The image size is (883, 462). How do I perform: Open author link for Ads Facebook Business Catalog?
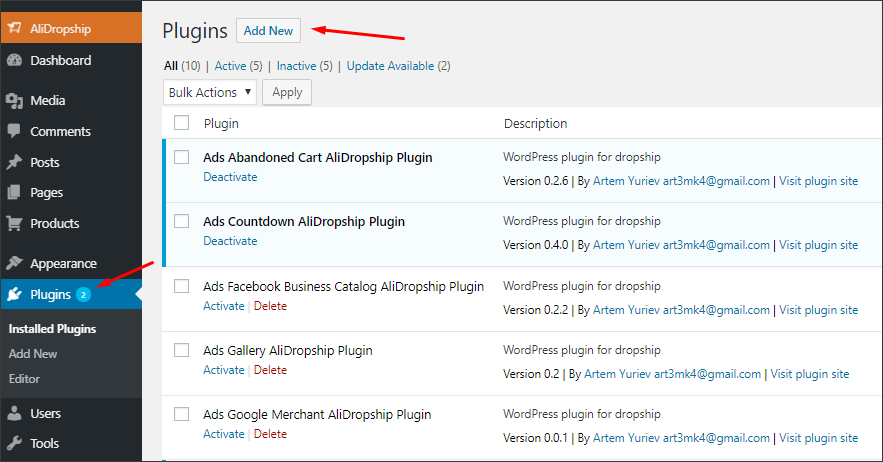681,310
